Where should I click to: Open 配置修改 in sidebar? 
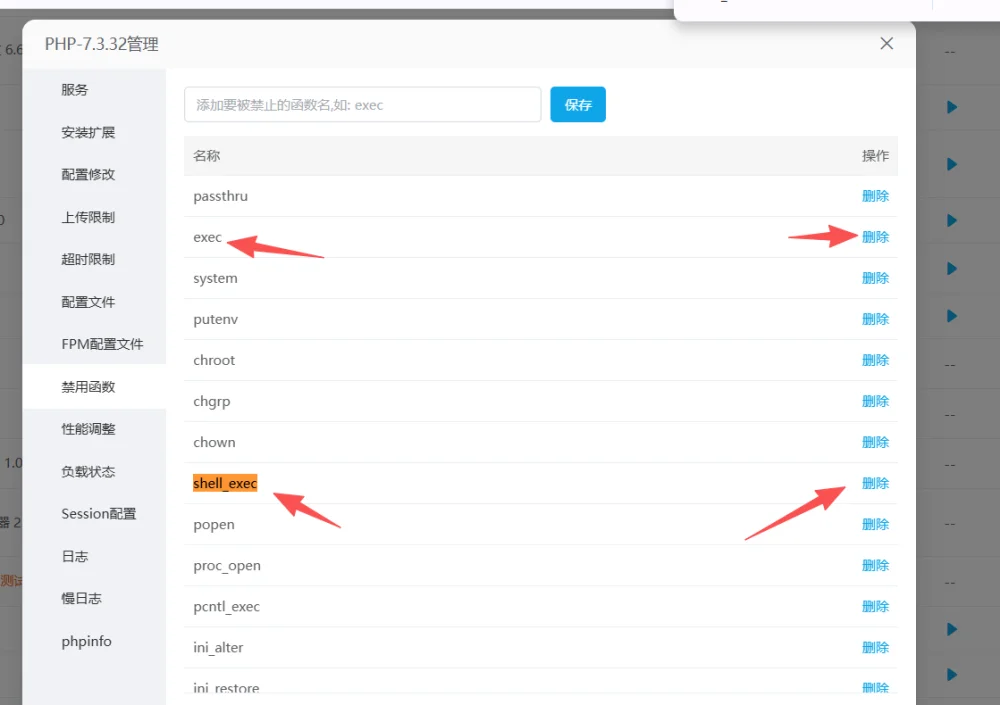pyautogui.click(x=88, y=175)
